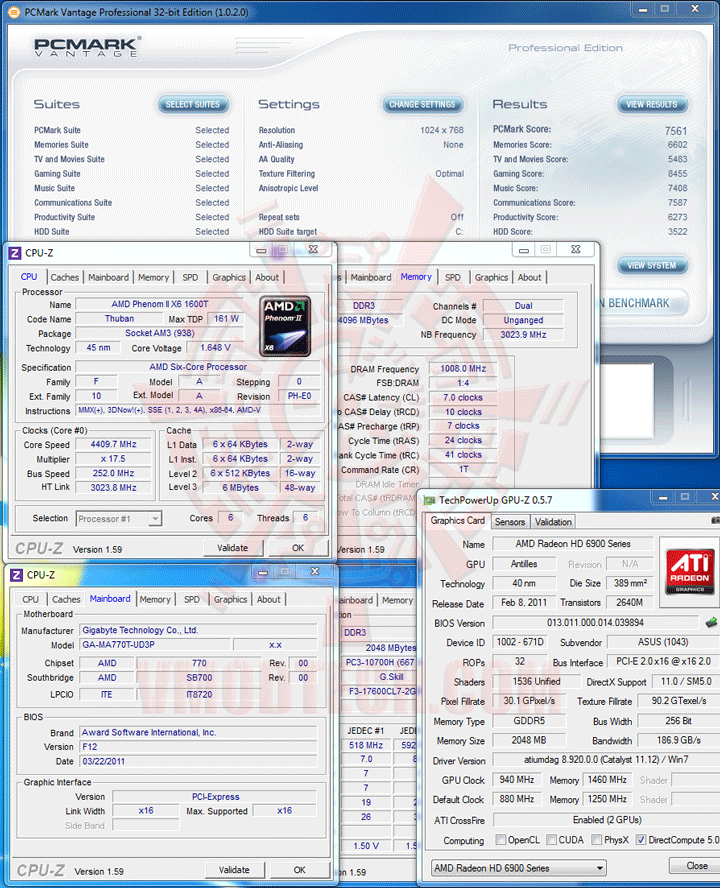Viewport: 720px width, 888px height.
Task: Open About tab in top CPU-Z window
Action: [267, 278]
